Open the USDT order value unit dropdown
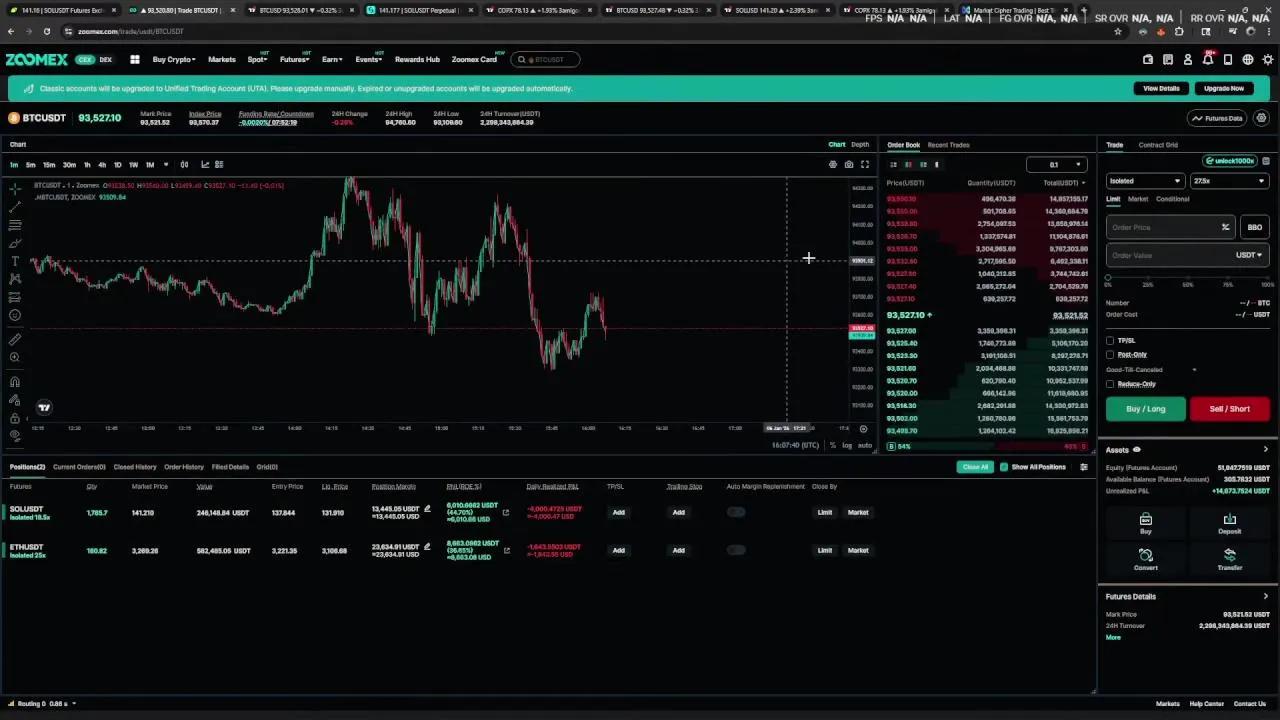 pos(1249,255)
